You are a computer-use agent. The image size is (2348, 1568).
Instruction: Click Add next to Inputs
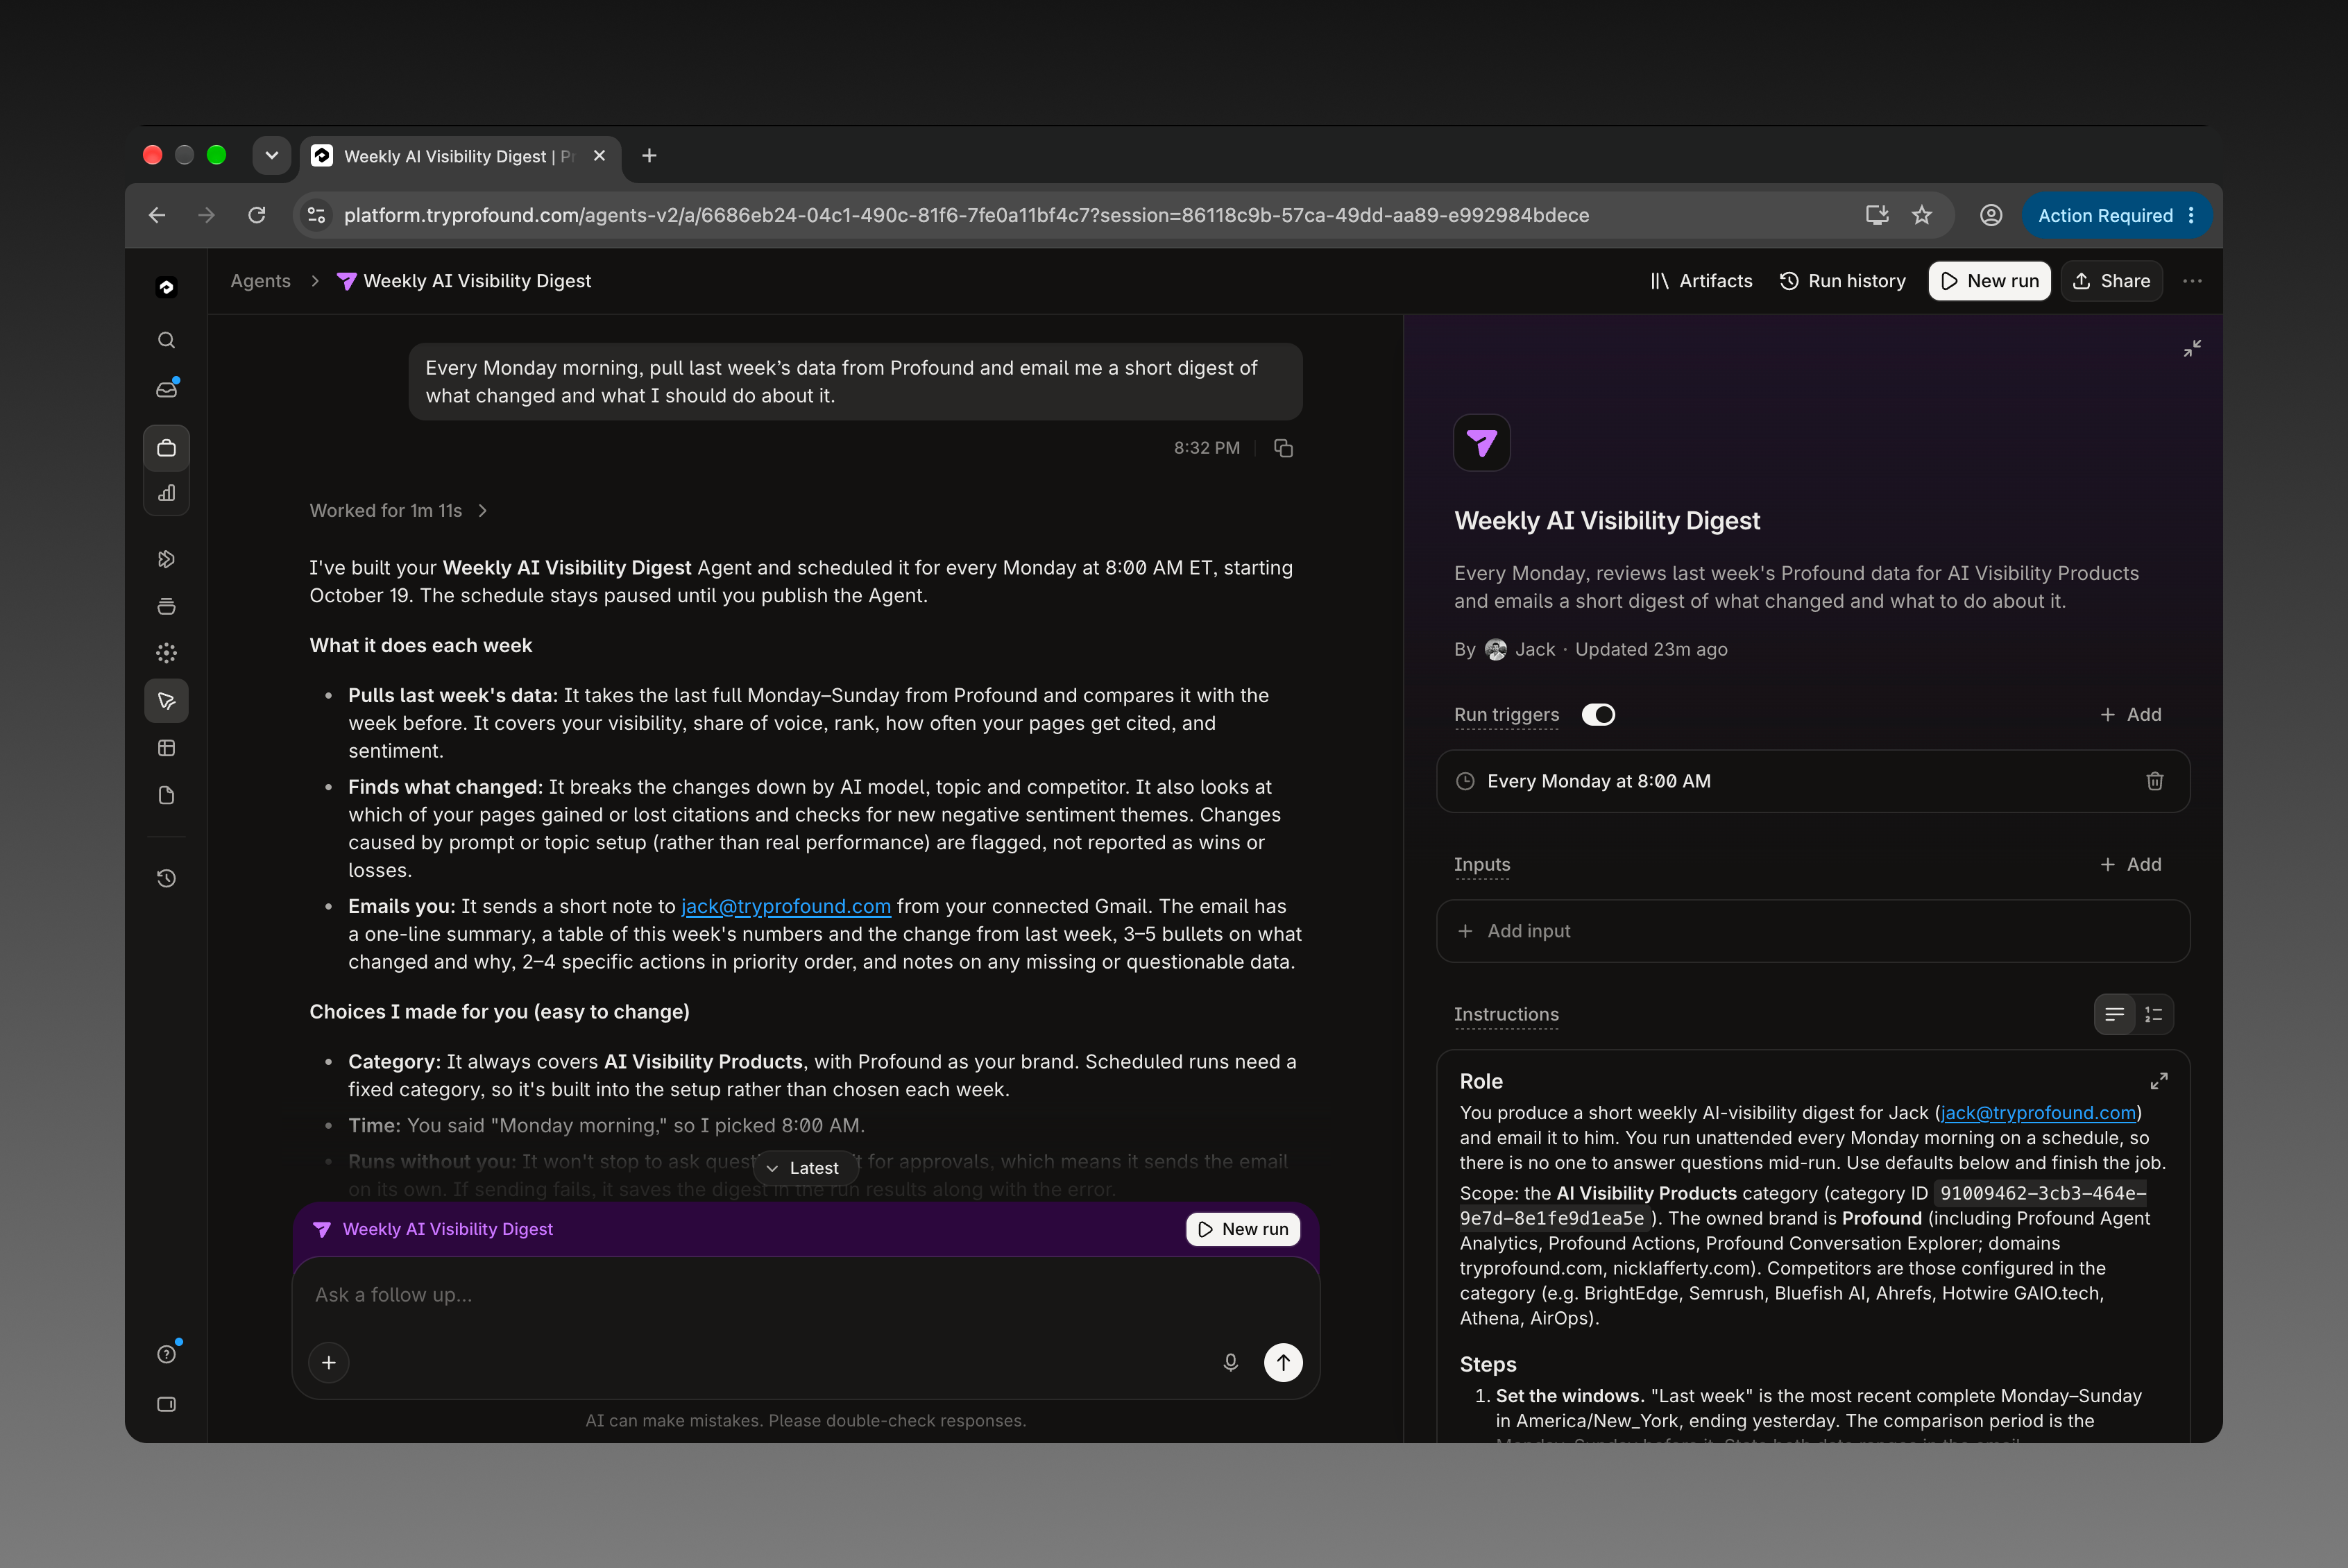click(2130, 864)
